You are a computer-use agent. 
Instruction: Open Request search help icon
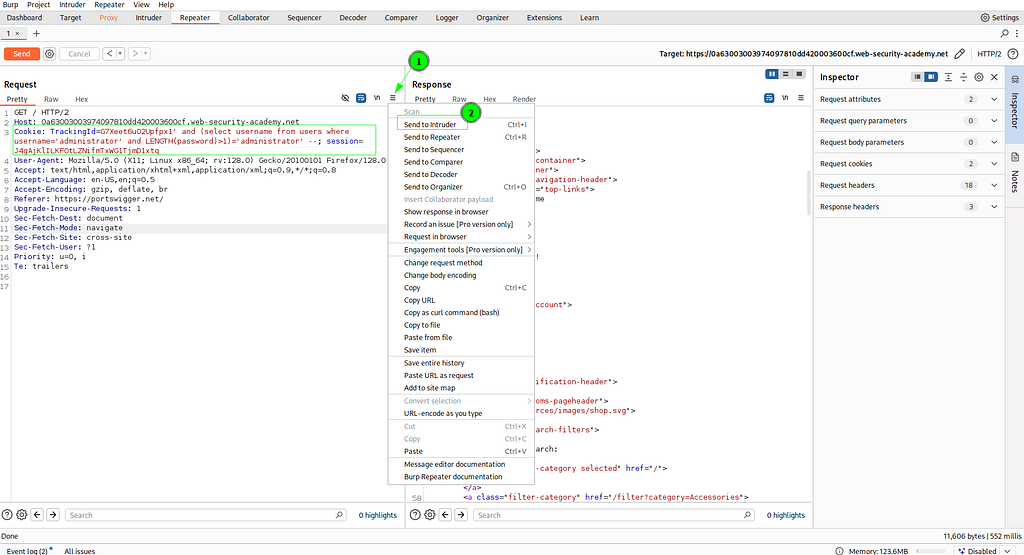7,515
